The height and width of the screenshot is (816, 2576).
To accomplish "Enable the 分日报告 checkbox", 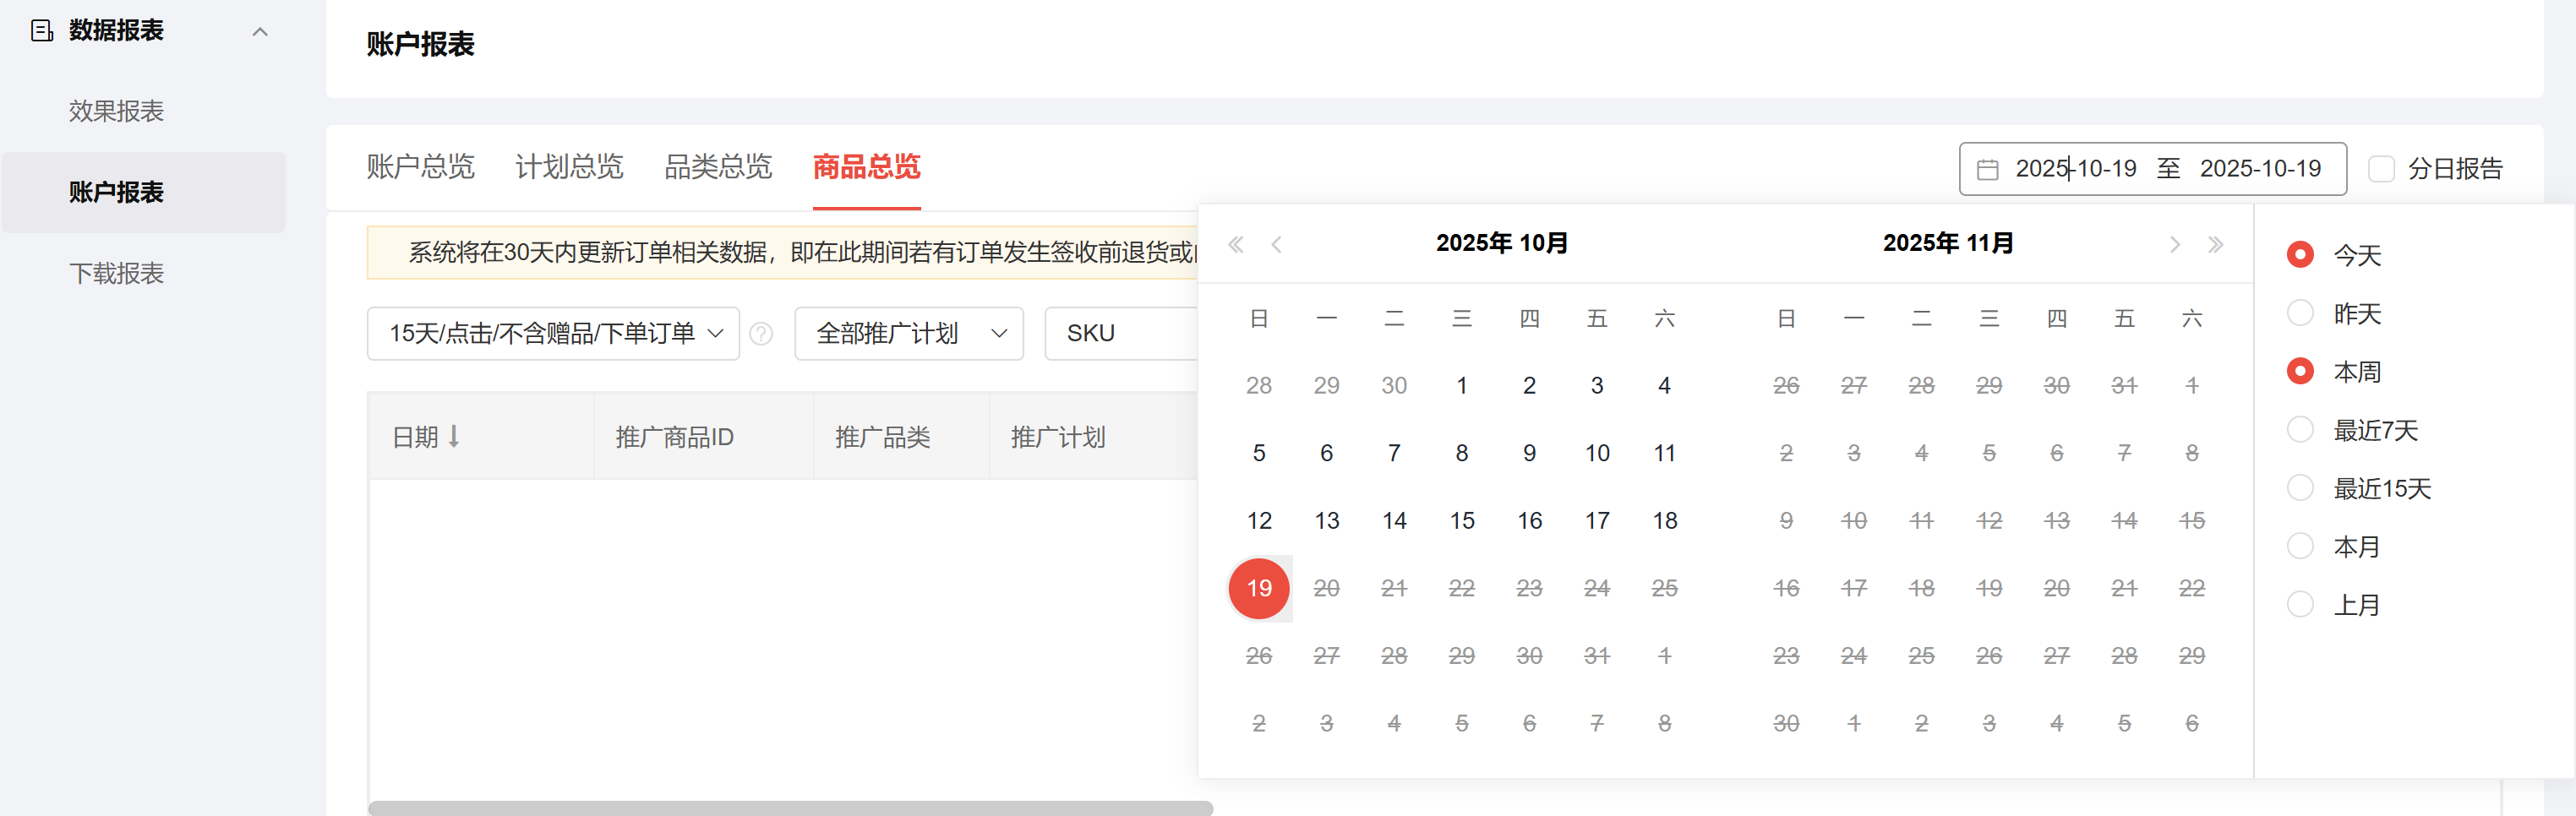I will (x=2381, y=169).
